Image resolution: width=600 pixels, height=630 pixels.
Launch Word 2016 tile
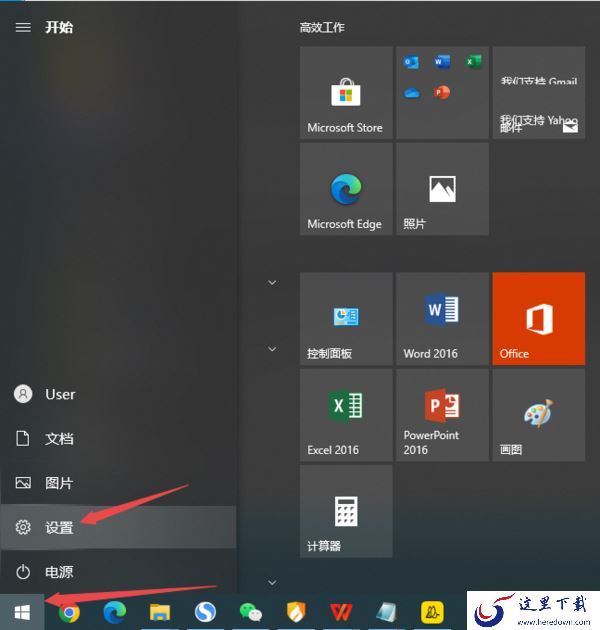(442, 319)
